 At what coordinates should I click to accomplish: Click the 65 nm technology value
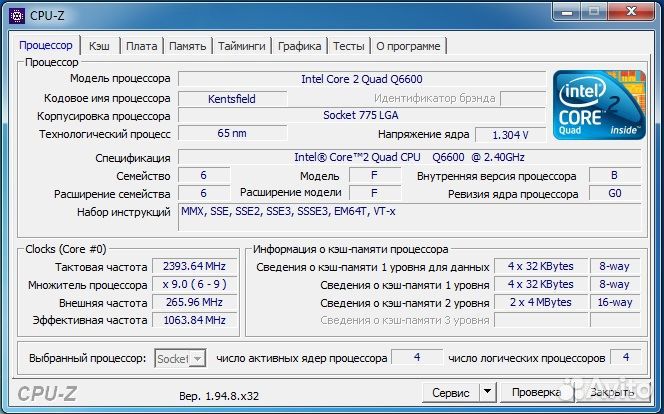pos(232,133)
